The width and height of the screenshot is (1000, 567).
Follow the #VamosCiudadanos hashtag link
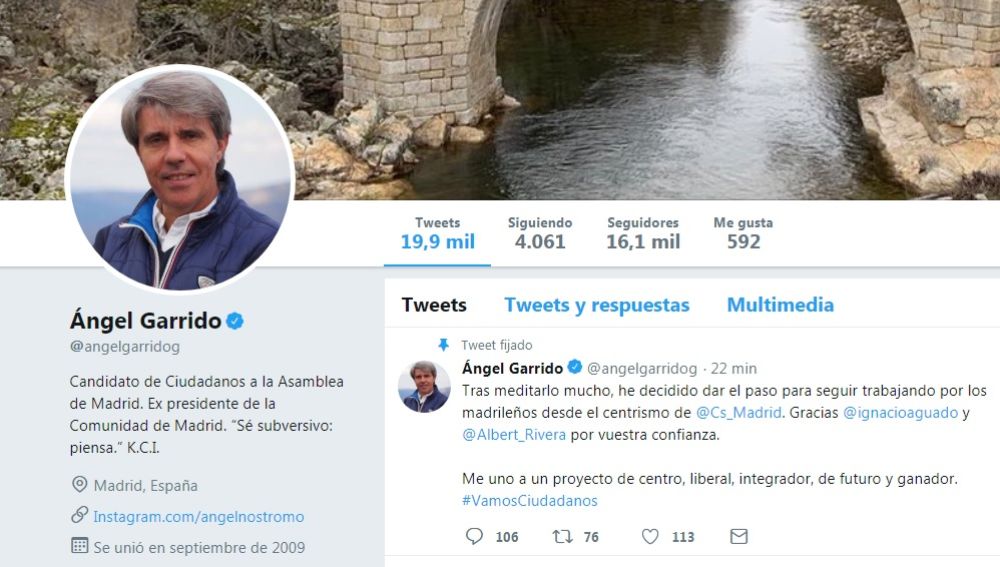coord(529,501)
